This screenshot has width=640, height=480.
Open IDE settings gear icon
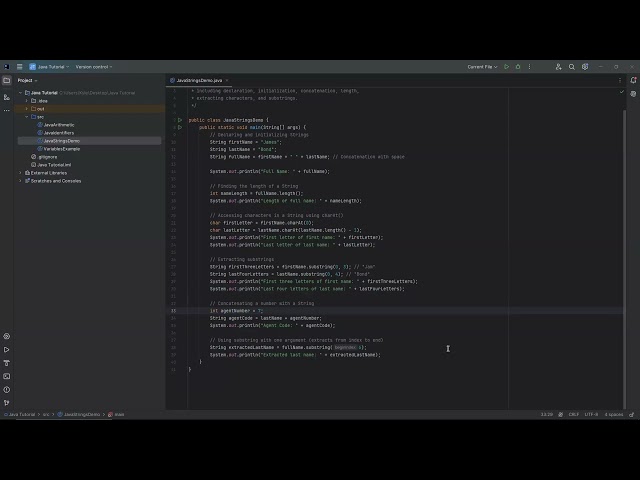pyautogui.click(x=585, y=67)
